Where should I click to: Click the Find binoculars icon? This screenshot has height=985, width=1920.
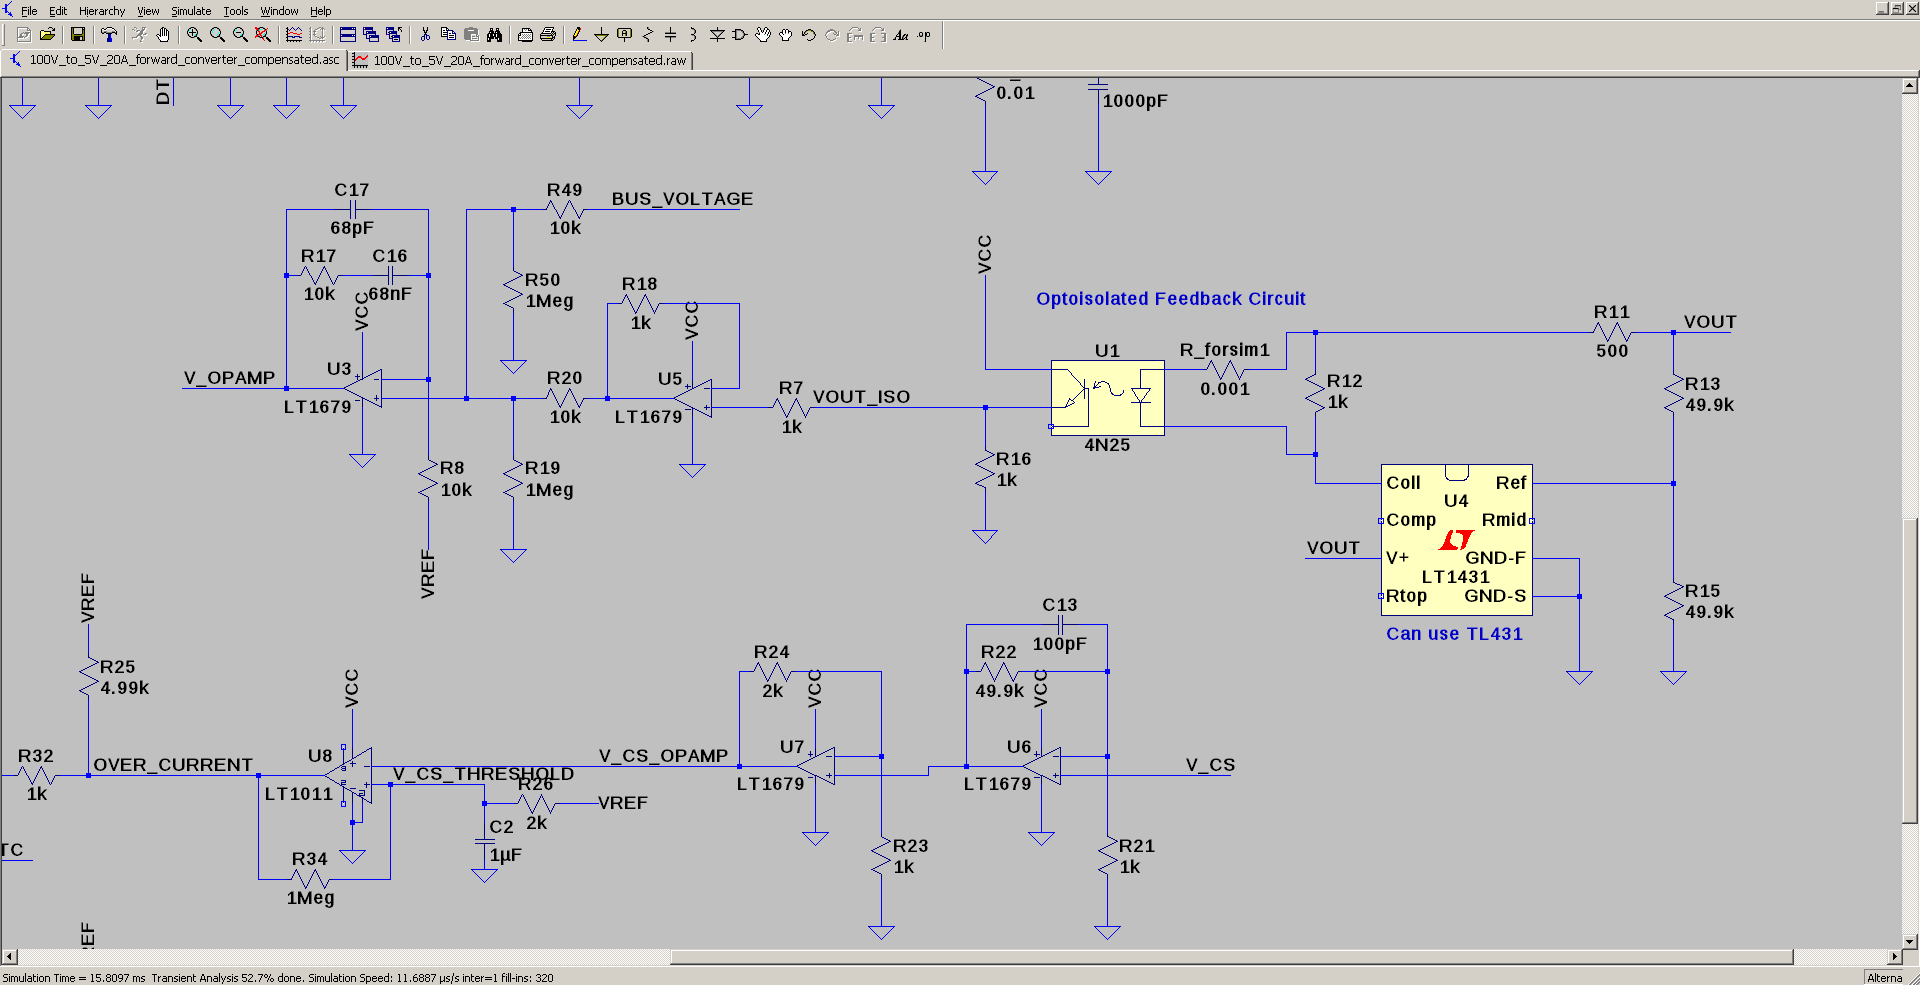click(494, 35)
